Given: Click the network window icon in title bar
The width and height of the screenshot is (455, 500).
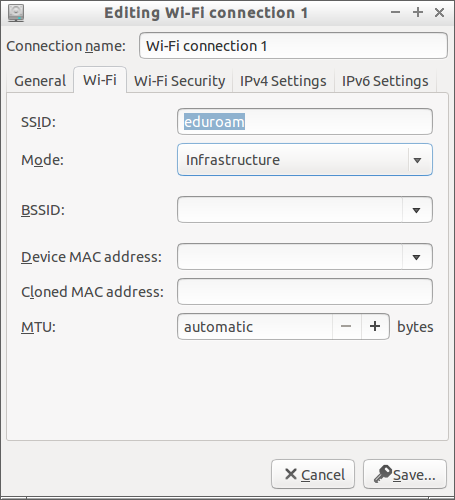Looking at the screenshot, I should click(16, 13).
